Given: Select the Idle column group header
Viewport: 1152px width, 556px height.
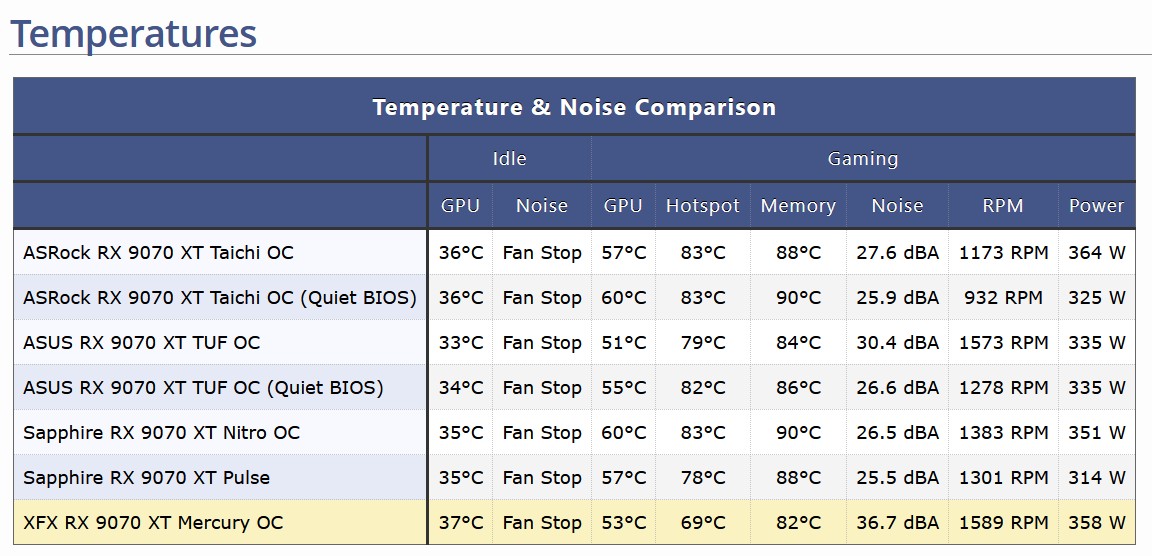Looking at the screenshot, I should tap(509, 158).
